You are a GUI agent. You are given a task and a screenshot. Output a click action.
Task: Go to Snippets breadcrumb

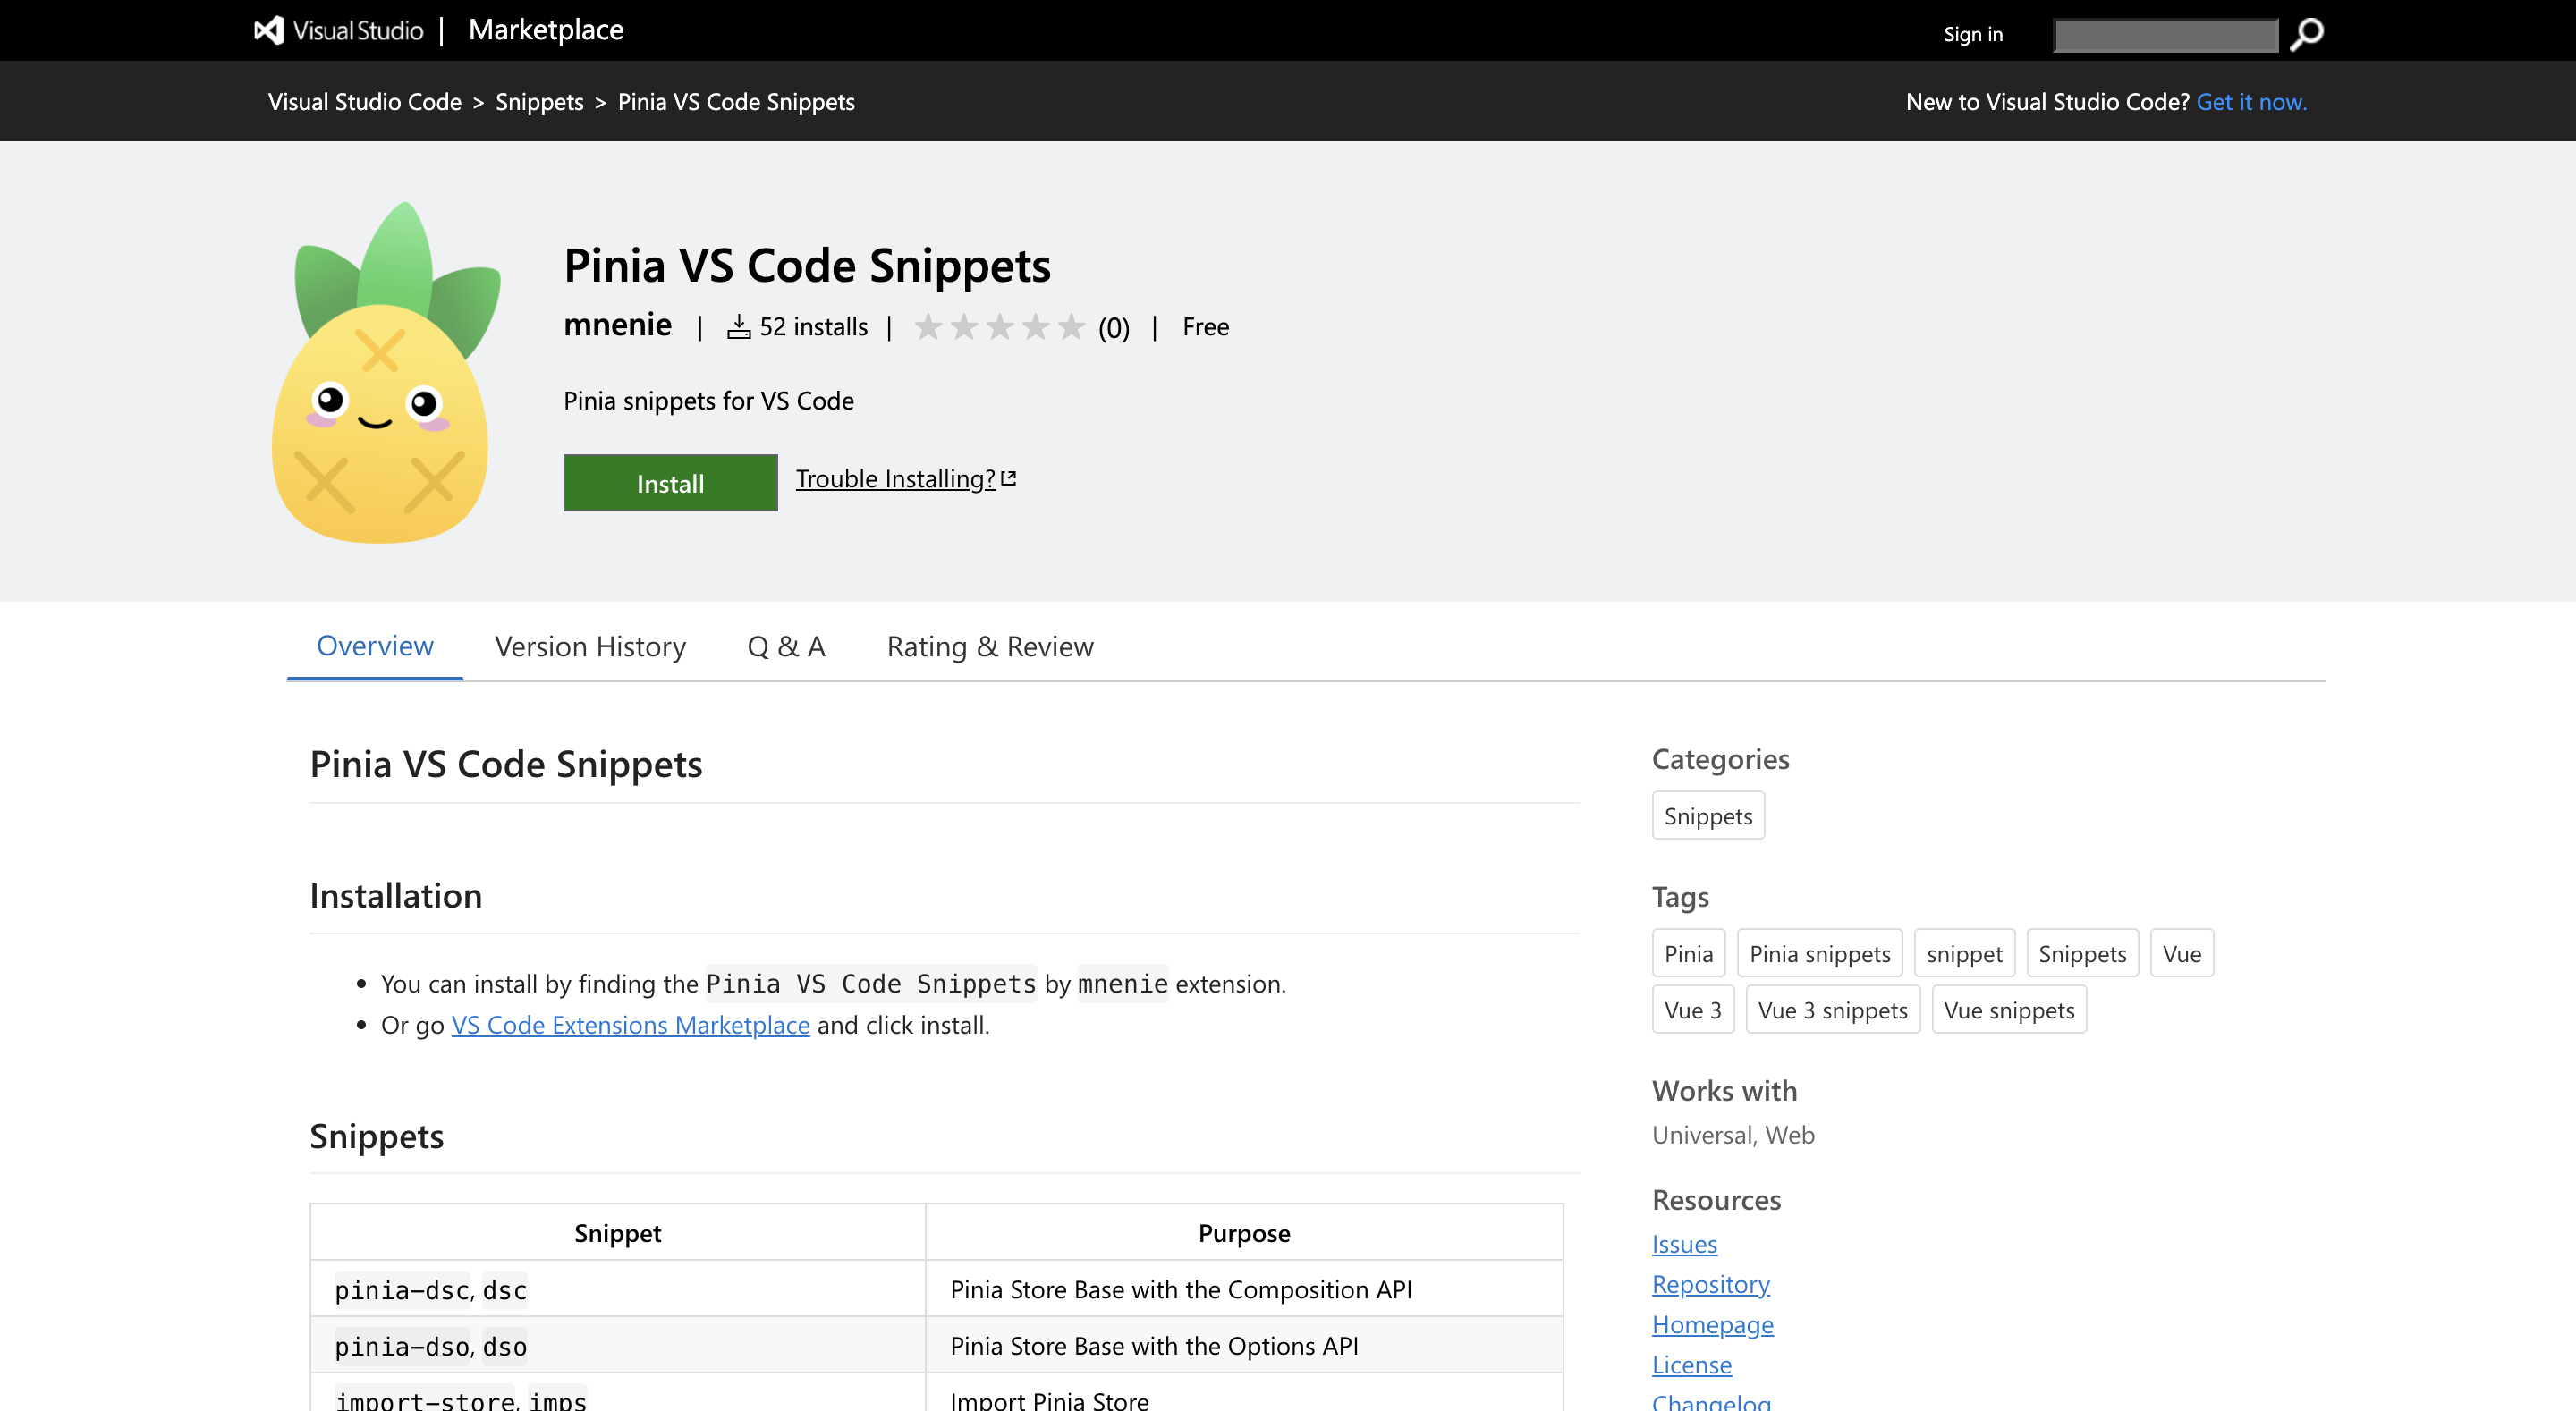539,102
